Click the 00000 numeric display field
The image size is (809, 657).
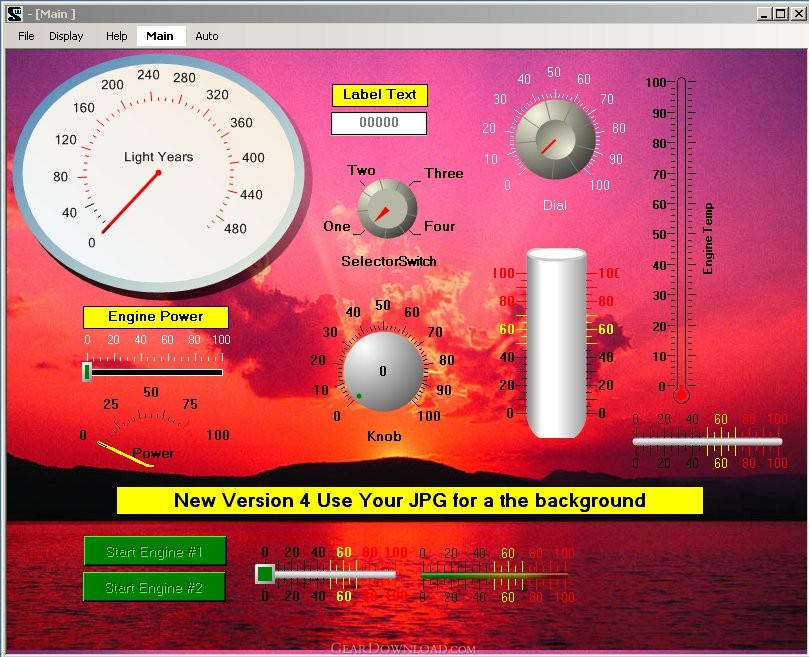point(379,123)
